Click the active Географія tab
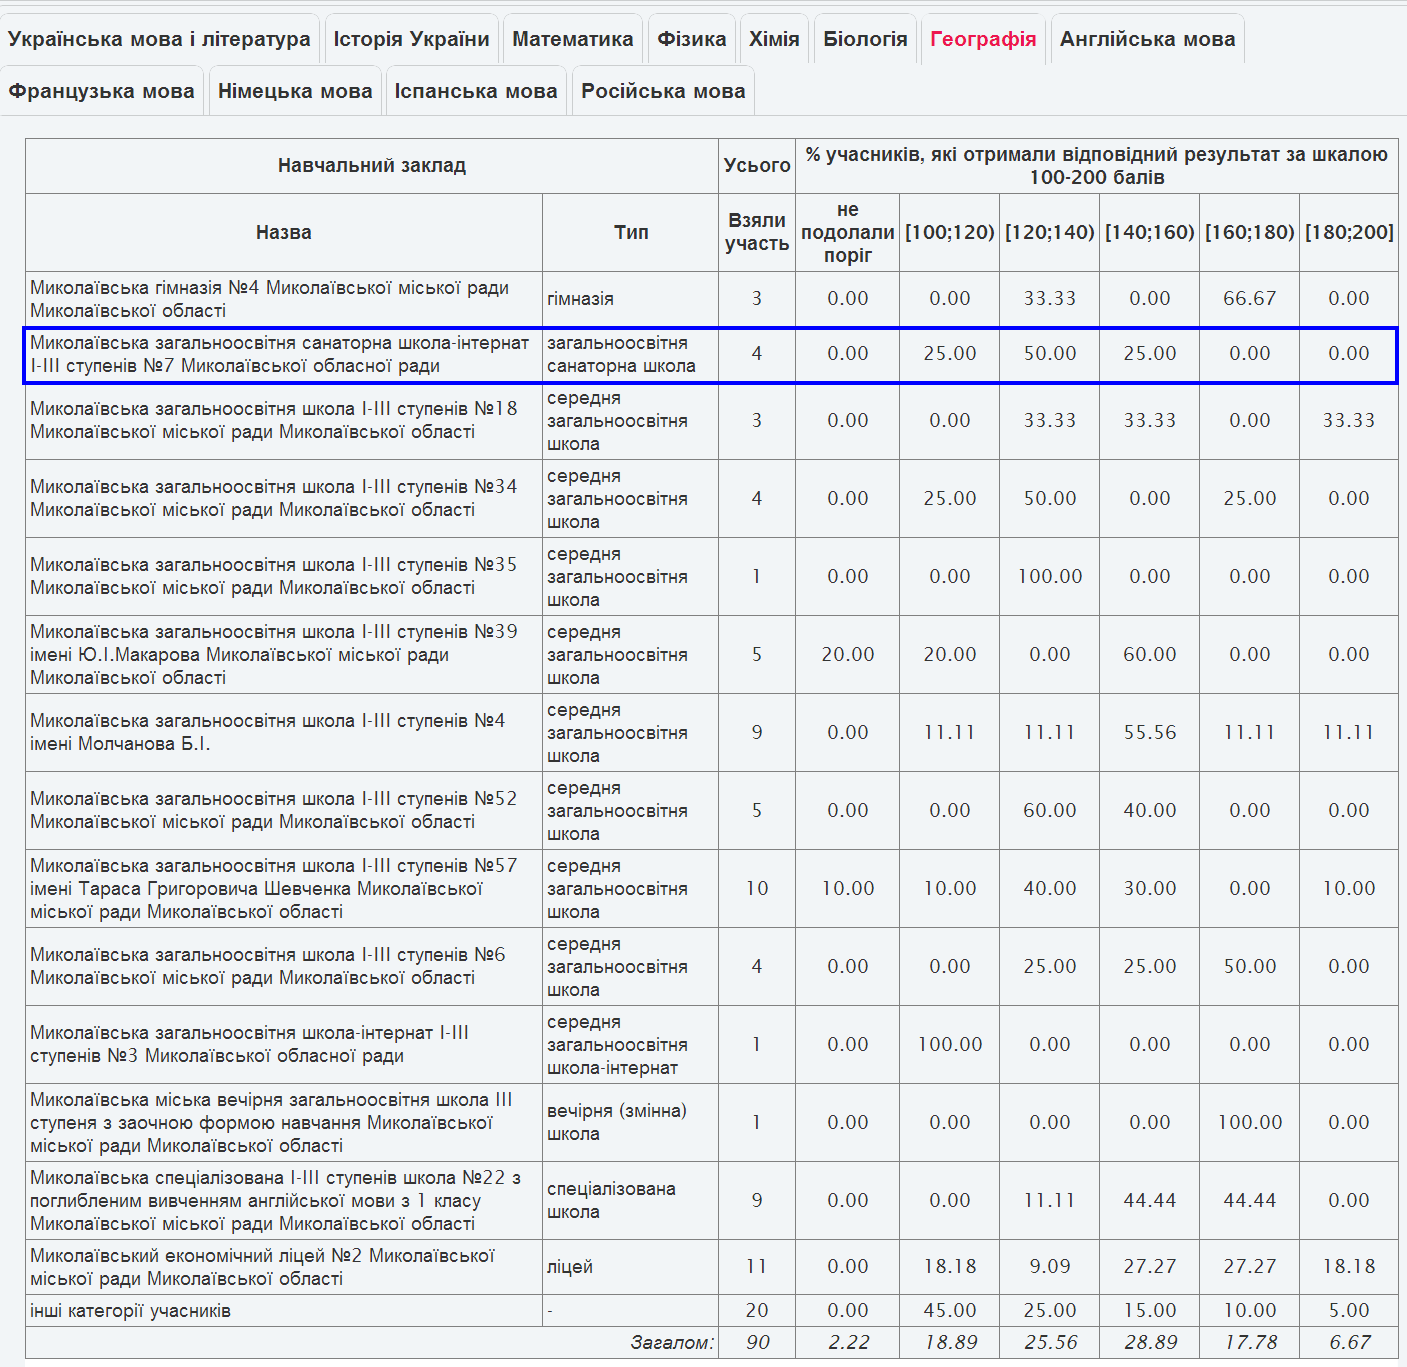This screenshot has height=1367, width=1407. coord(983,39)
